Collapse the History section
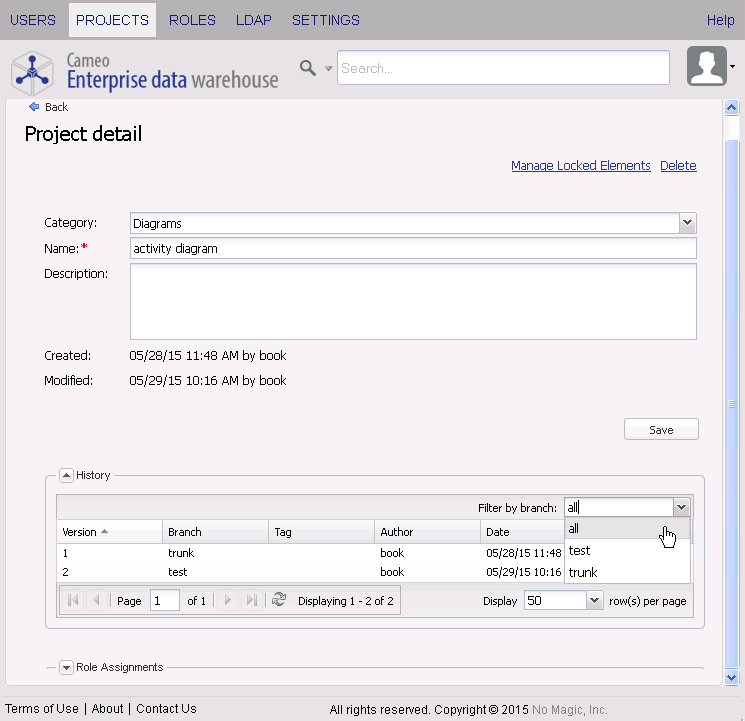This screenshot has height=721, width=745. pos(66,476)
